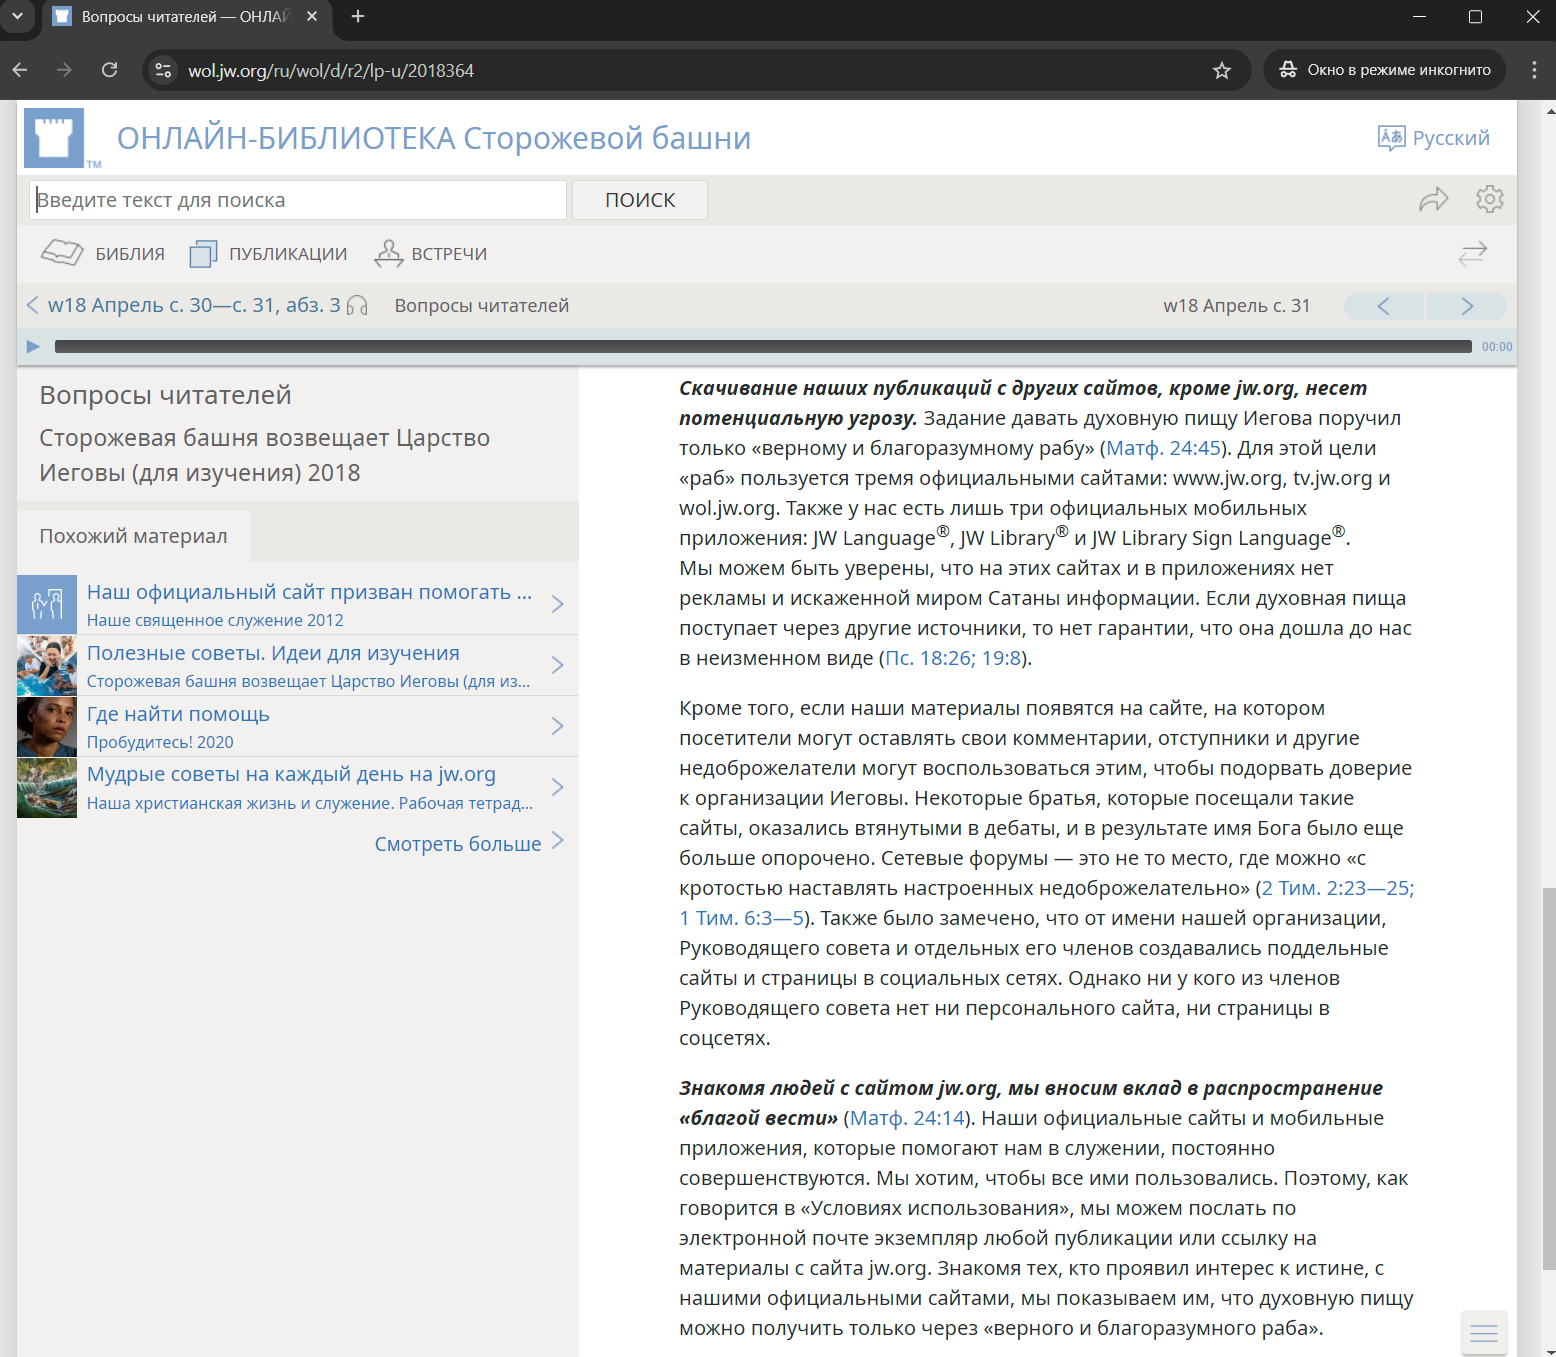1556x1357 pixels.
Task: Open 1 Тим. 6:3—5 scripture reference
Action: [742, 918]
